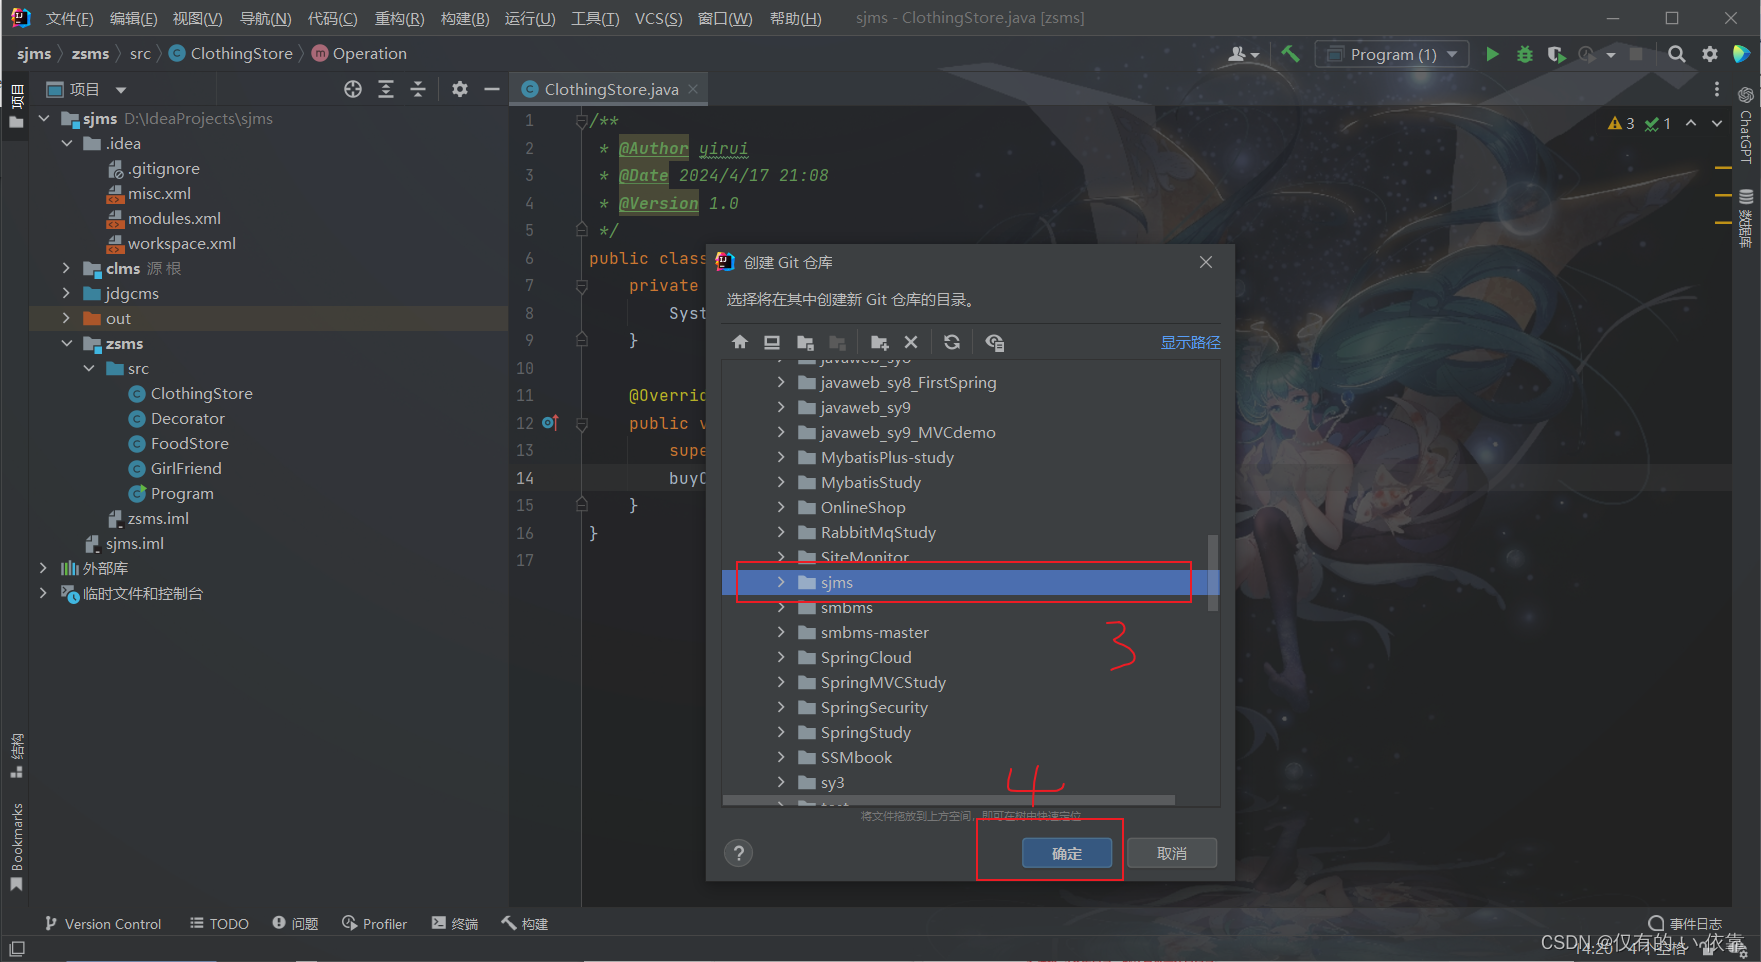The width and height of the screenshot is (1761, 962).
Task: Expand OnlineShop folder in Git dialog
Action: [781, 507]
